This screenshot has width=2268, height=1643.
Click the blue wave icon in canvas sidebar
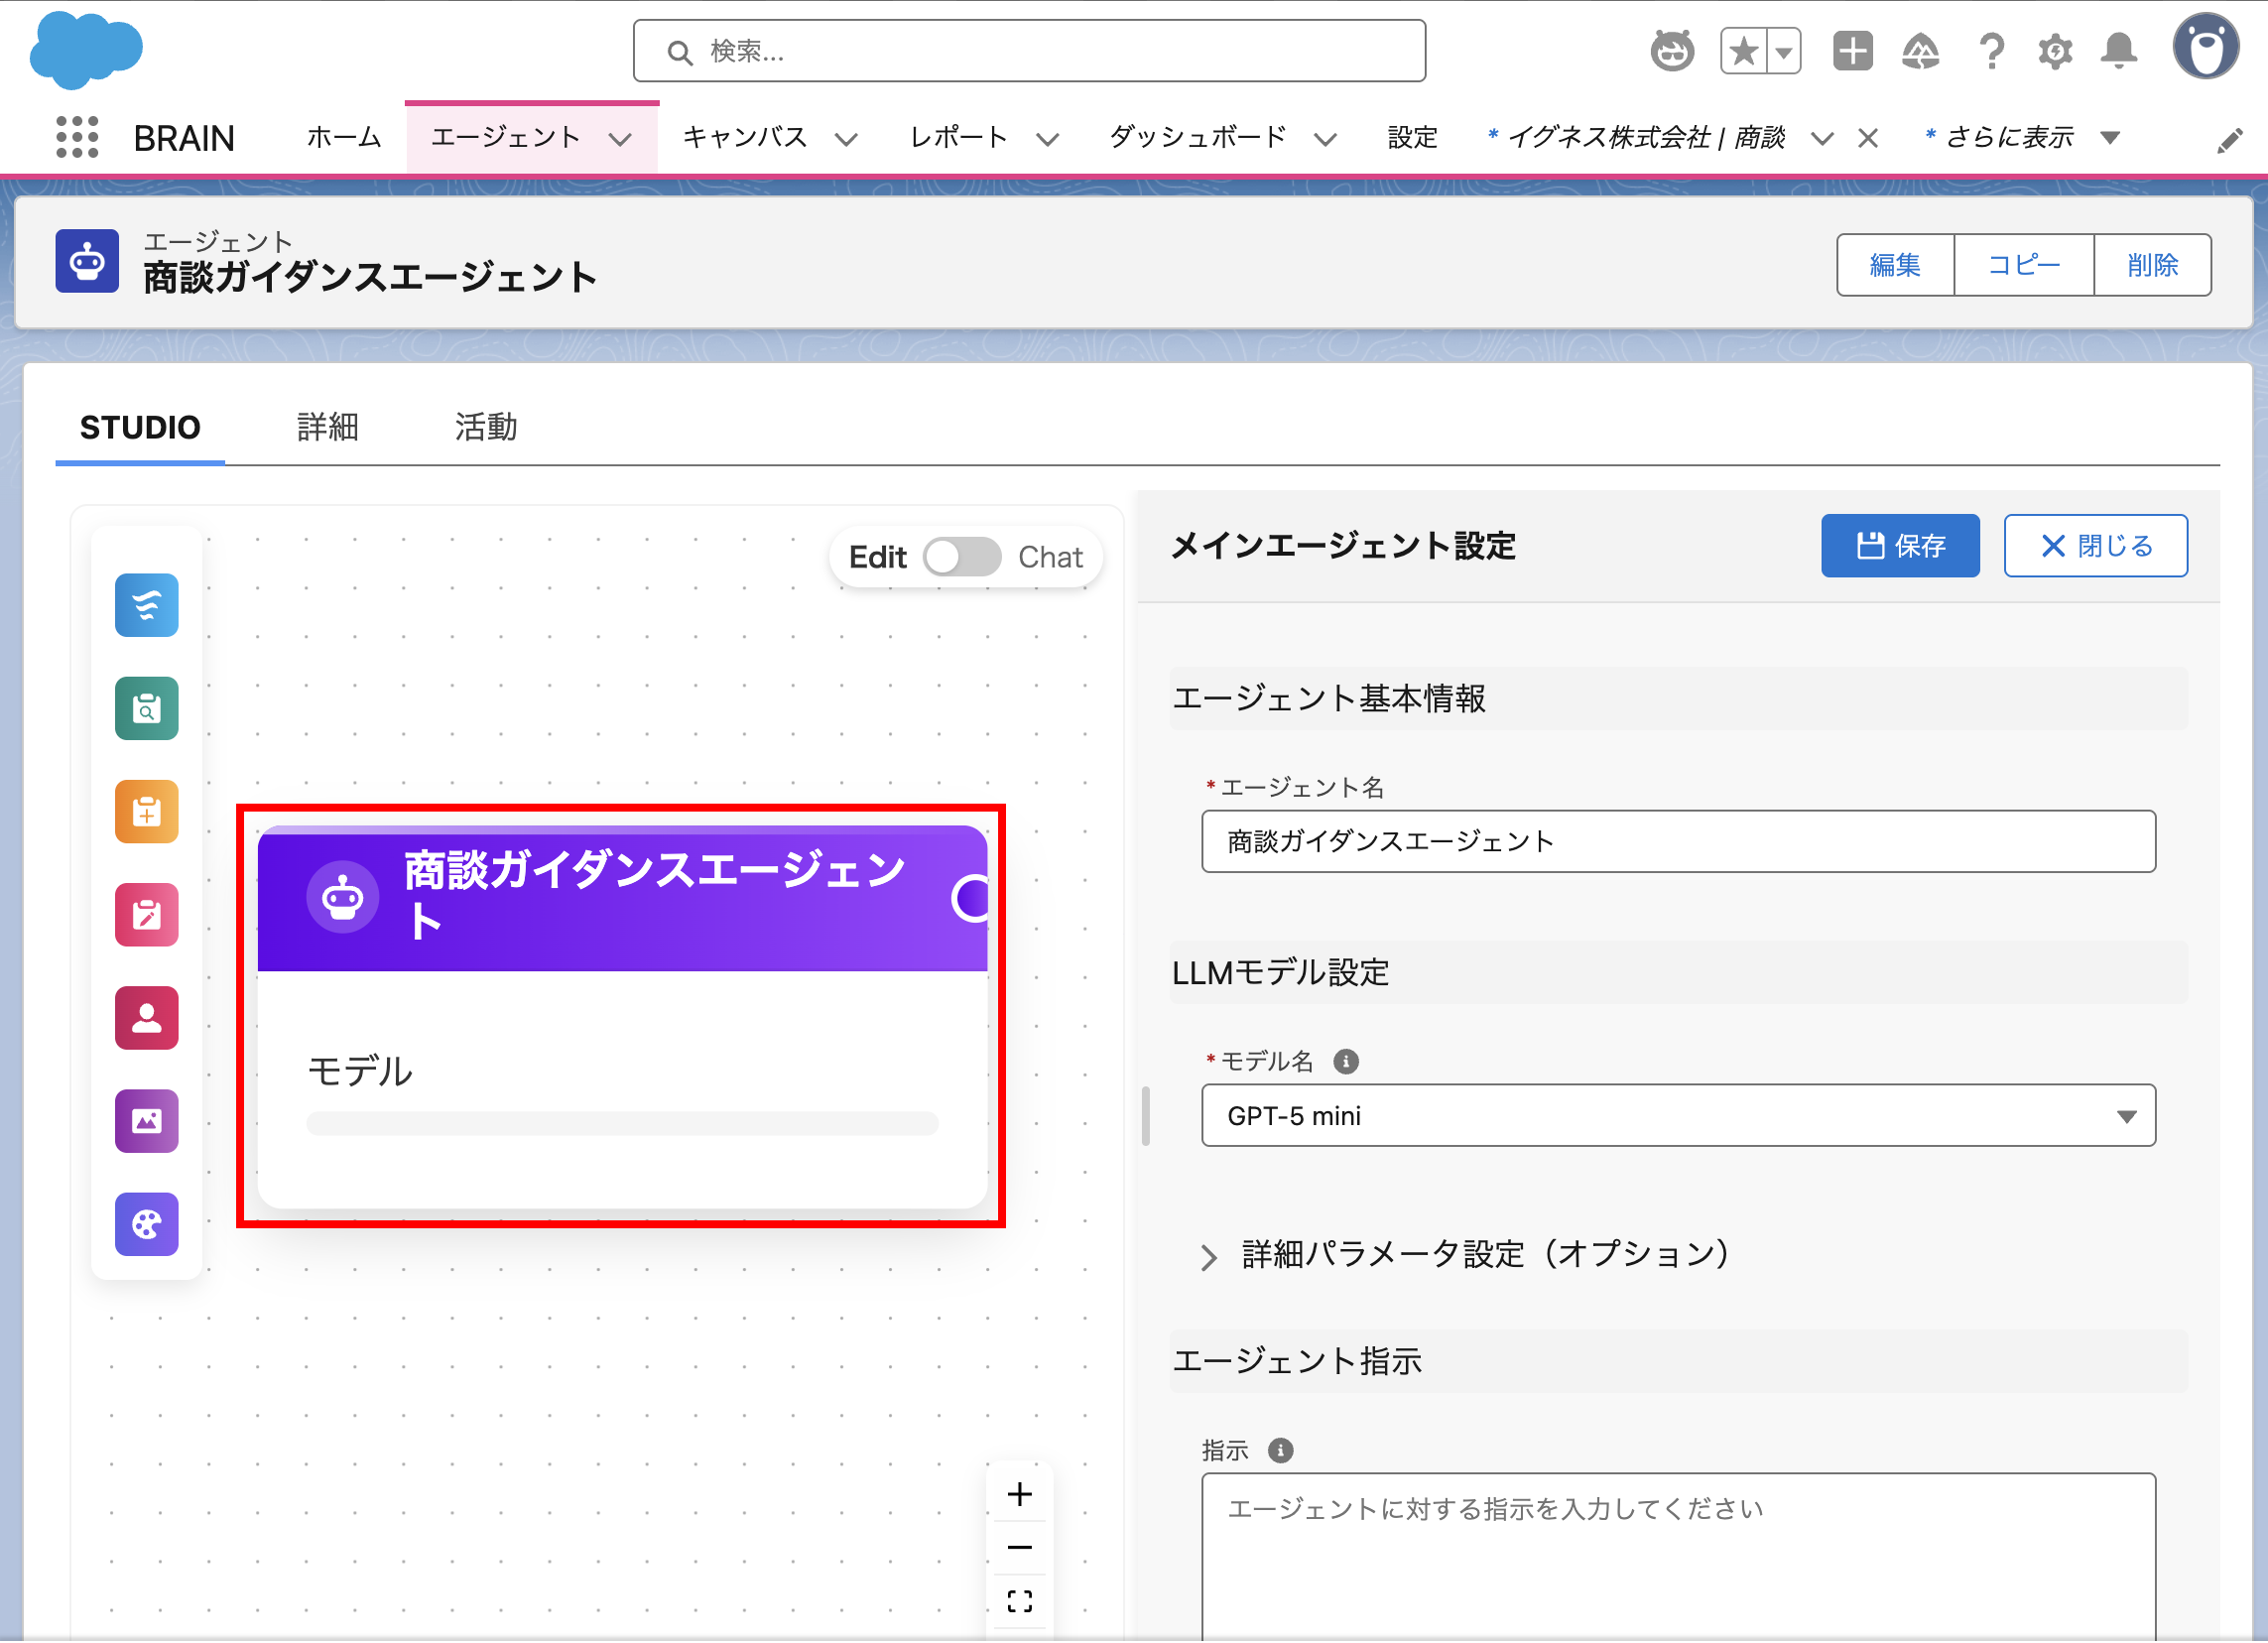pos(147,606)
